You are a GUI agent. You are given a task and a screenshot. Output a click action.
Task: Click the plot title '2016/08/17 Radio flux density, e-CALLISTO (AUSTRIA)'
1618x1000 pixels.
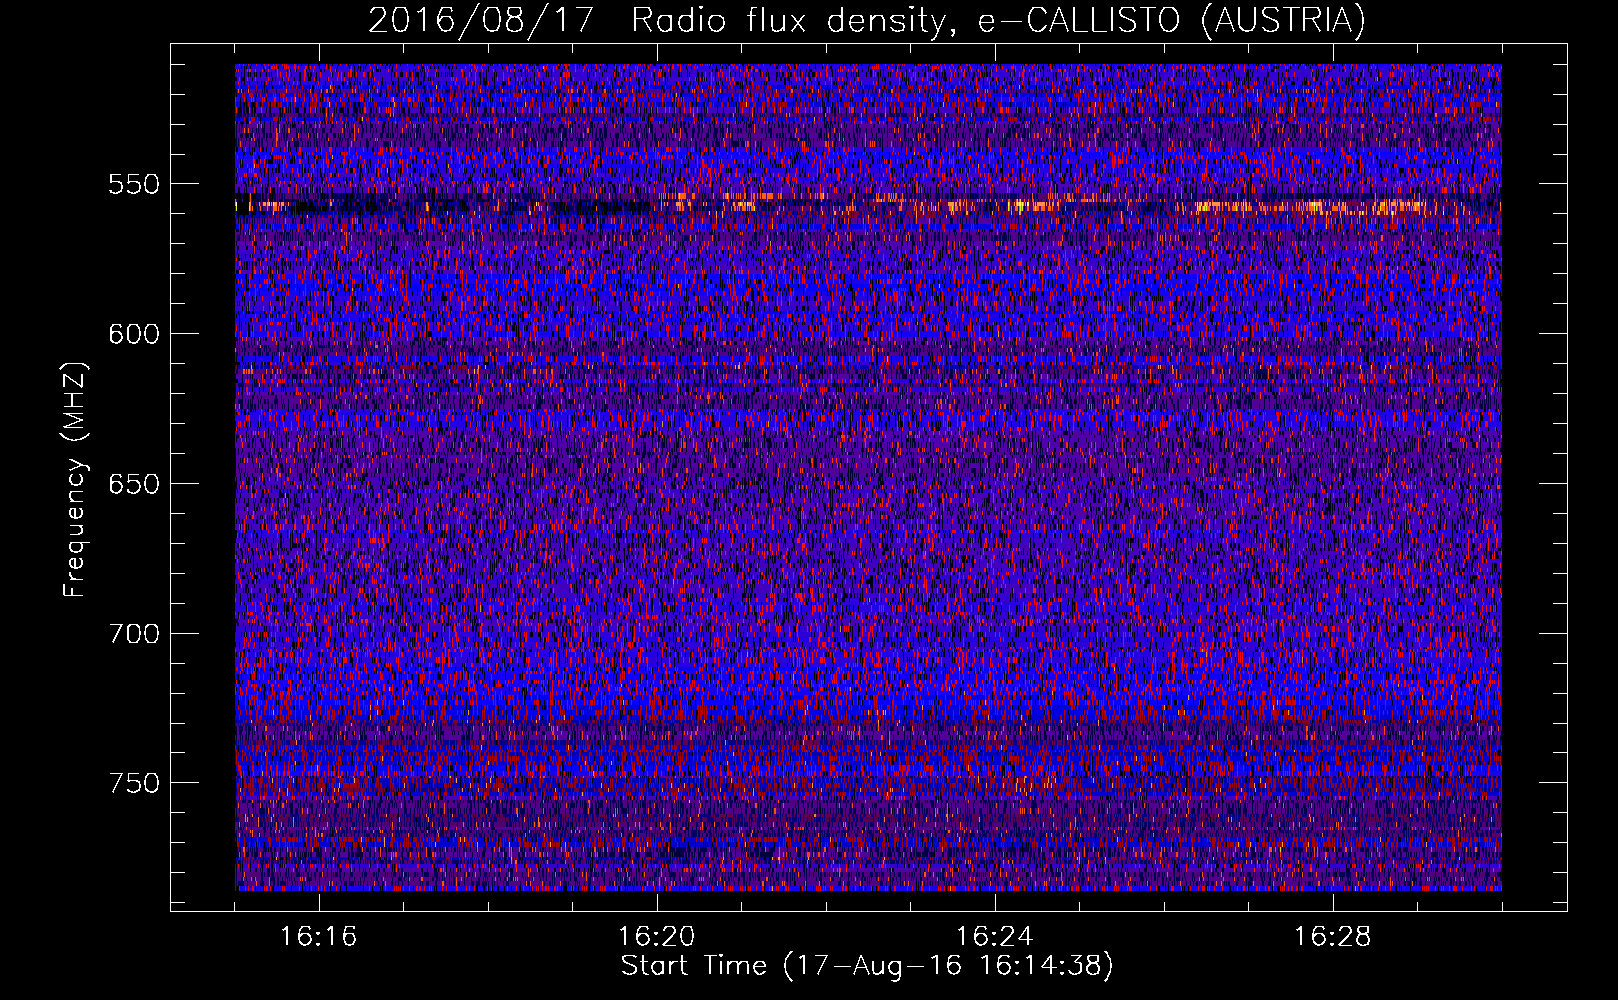866,20
